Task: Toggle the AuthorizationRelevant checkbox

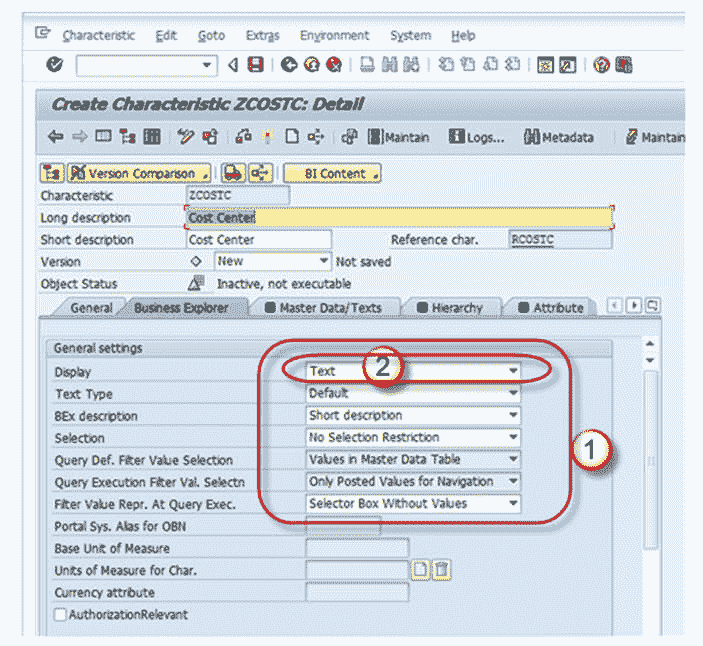Action: coord(60,614)
